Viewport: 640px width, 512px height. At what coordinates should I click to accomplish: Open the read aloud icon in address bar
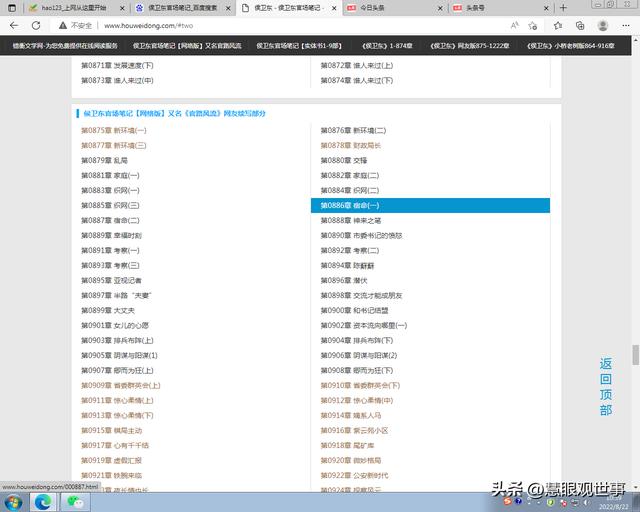pos(515,25)
